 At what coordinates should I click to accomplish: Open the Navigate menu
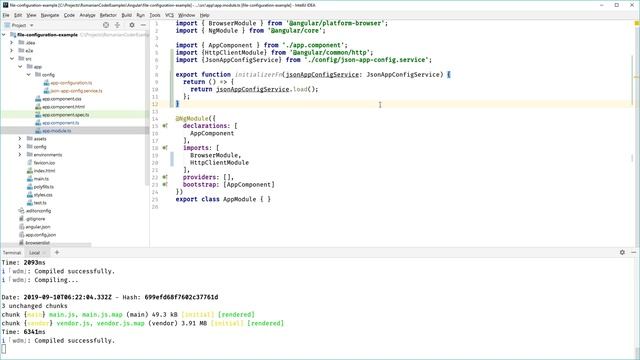pyautogui.click(x=50, y=15)
